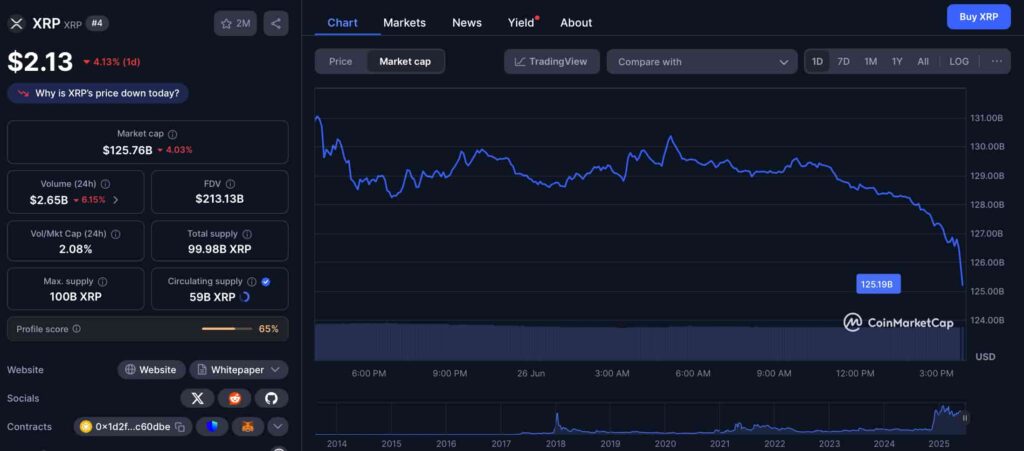This screenshot has height=451, width=1024.
Task: Click the 99.98B XRP total supply value
Action: point(219,249)
